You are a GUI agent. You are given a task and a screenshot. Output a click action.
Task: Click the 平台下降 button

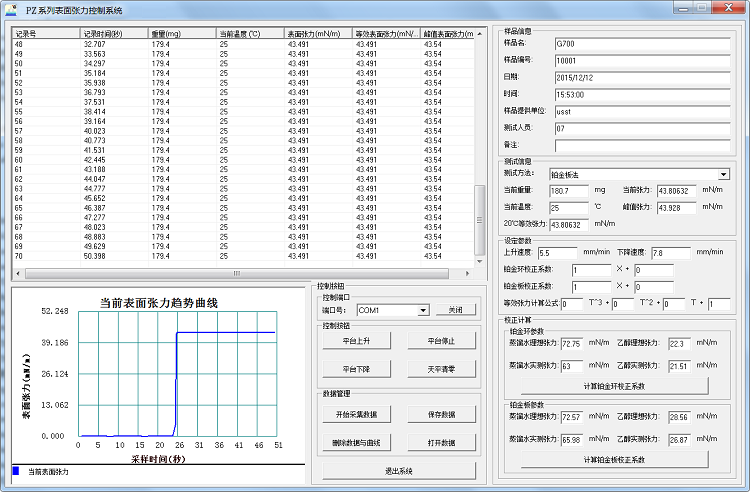(357, 369)
